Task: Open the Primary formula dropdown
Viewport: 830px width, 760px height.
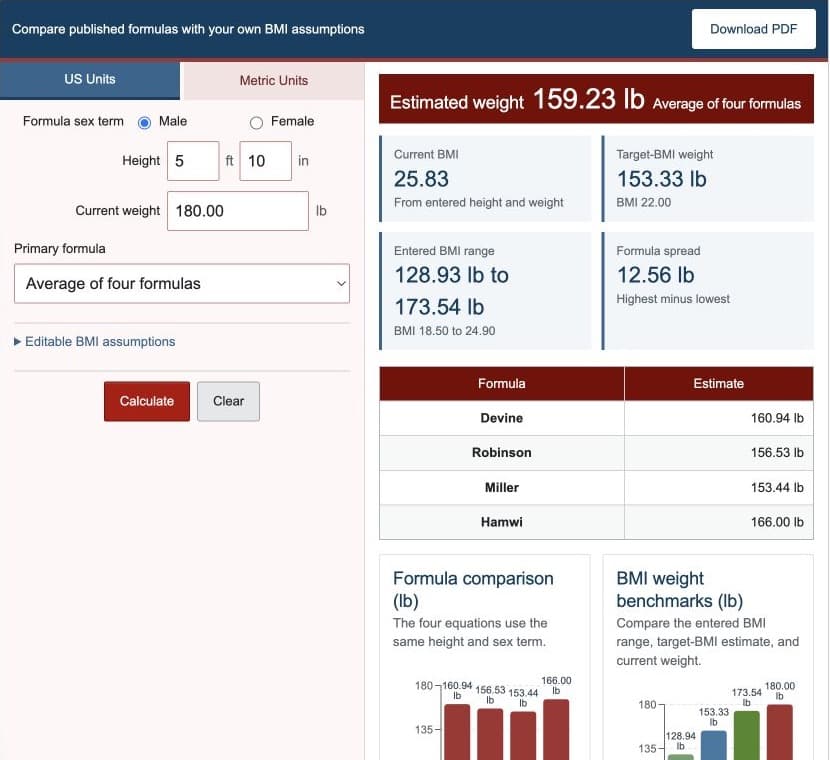Action: 182,284
